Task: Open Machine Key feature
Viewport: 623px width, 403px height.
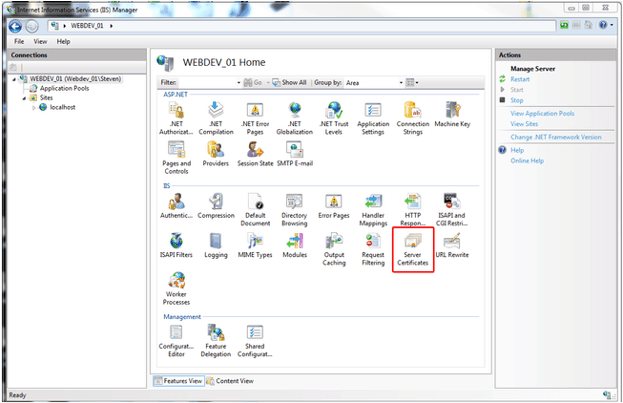Action: [452, 114]
